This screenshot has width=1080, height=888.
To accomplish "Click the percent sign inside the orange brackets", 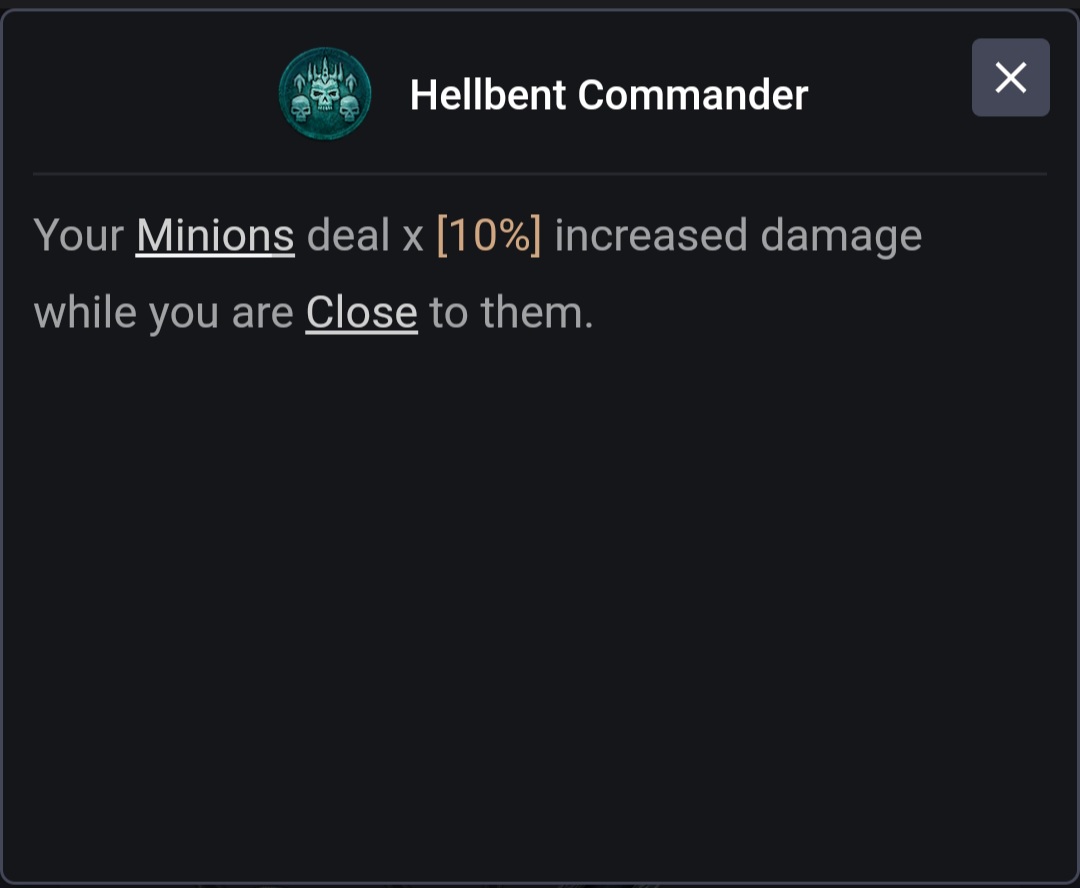I will coord(512,236).
